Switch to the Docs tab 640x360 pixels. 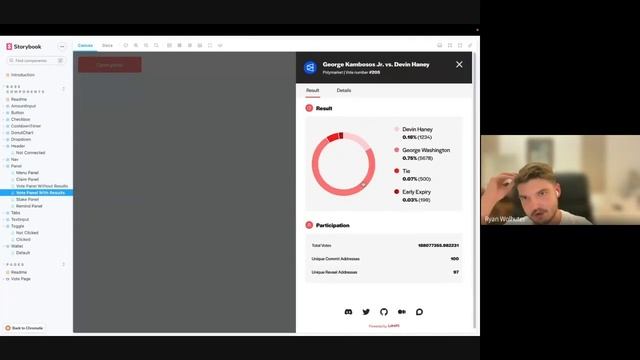coord(107,45)
